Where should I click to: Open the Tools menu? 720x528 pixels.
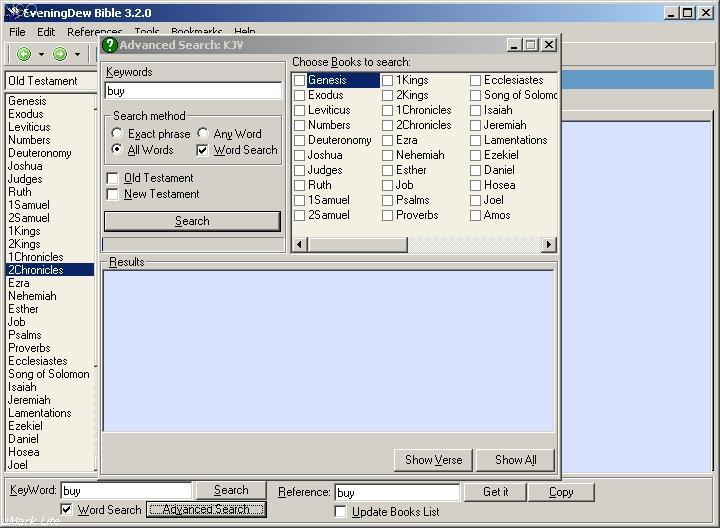click(146, 31)
